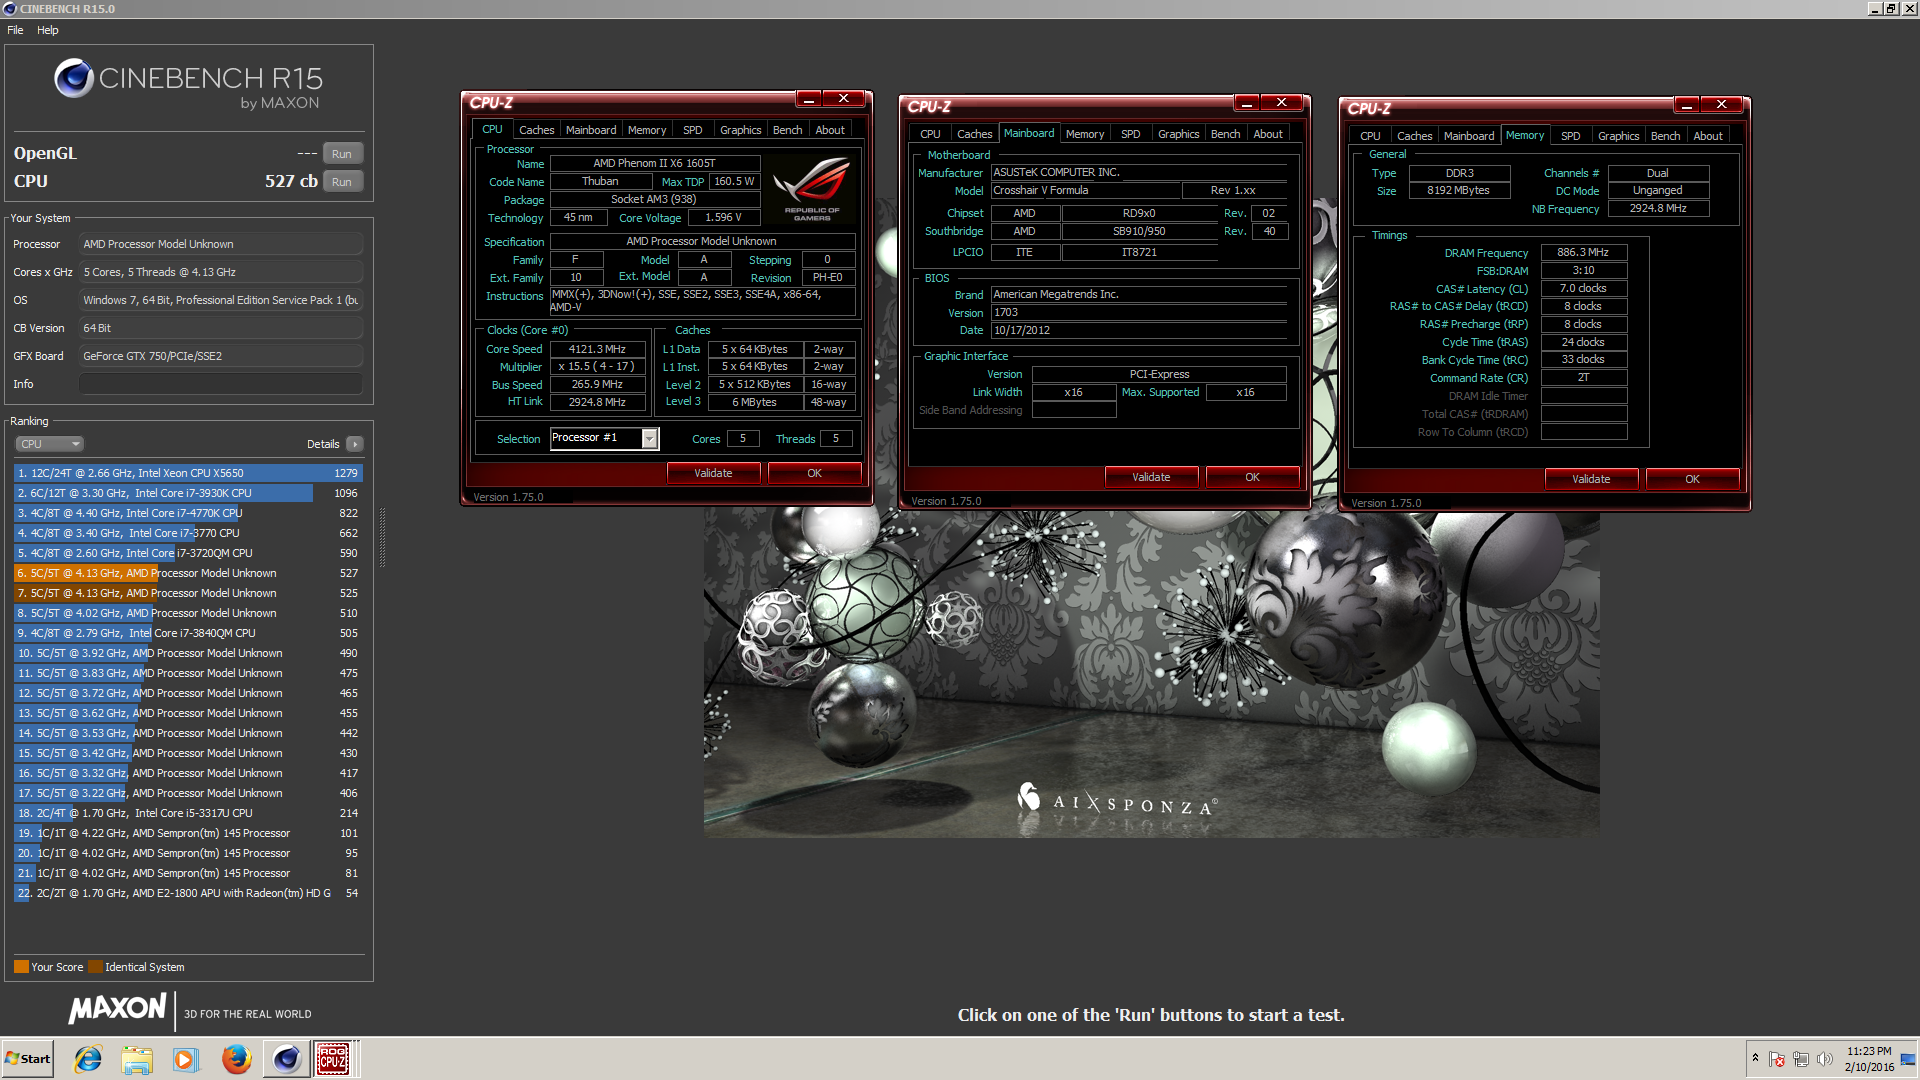Viewport: 1920px width, 1080px height.
Task: Click the network tray icon
Action: (1801, 1059)
